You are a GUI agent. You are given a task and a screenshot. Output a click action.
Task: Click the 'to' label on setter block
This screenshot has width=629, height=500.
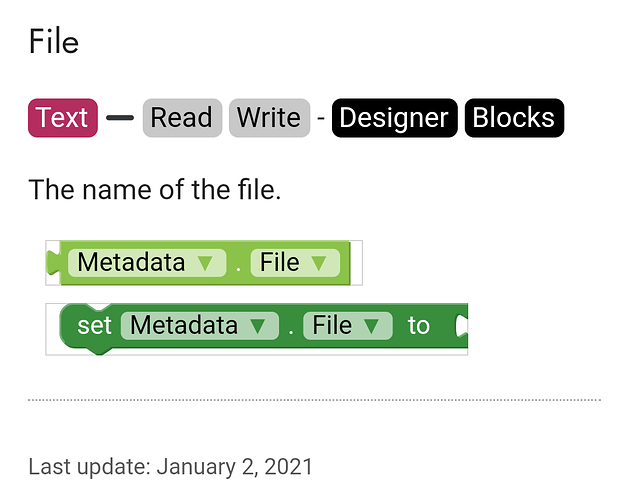(419, 325)
